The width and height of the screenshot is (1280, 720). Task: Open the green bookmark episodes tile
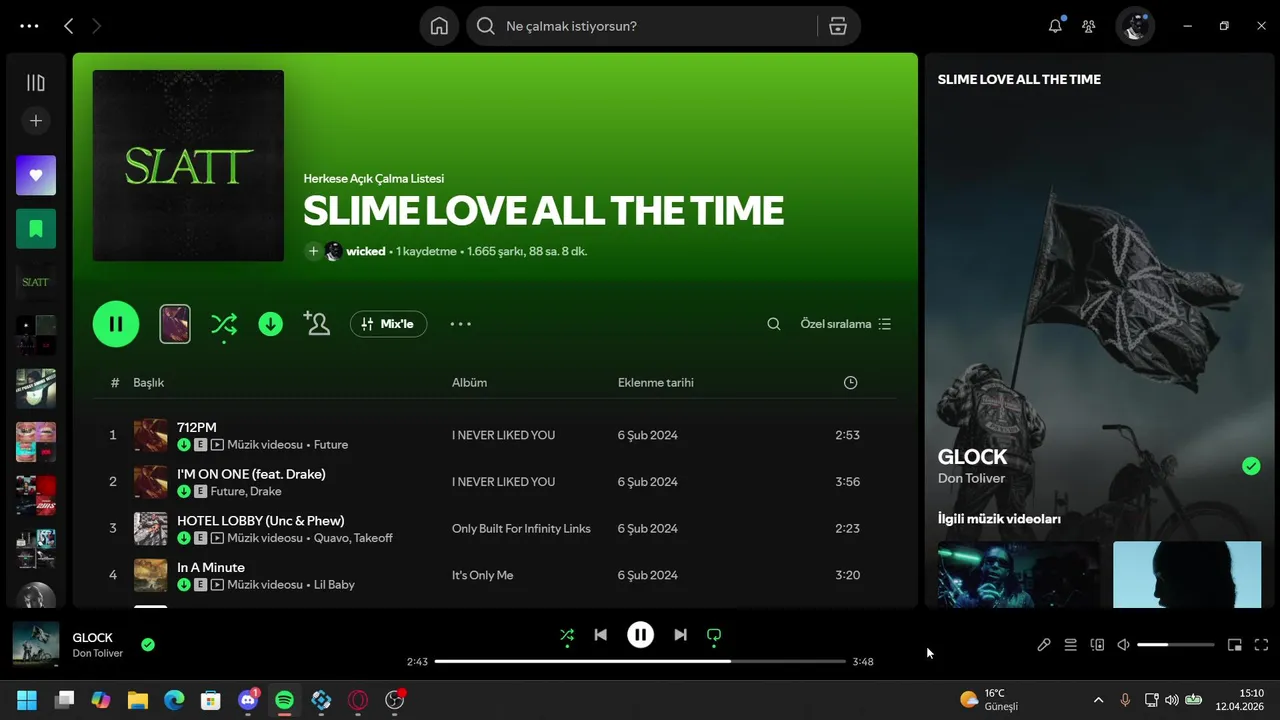pyautogui.click(x=36, y=229)
